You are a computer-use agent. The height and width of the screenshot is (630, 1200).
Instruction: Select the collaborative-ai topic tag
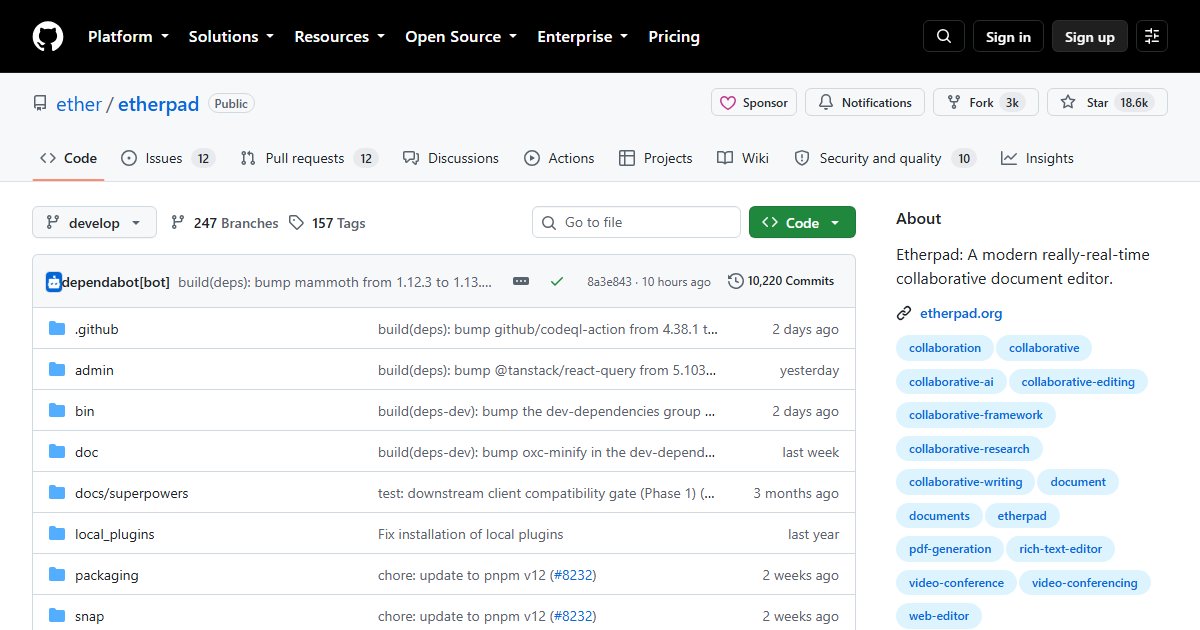[951, 382]
